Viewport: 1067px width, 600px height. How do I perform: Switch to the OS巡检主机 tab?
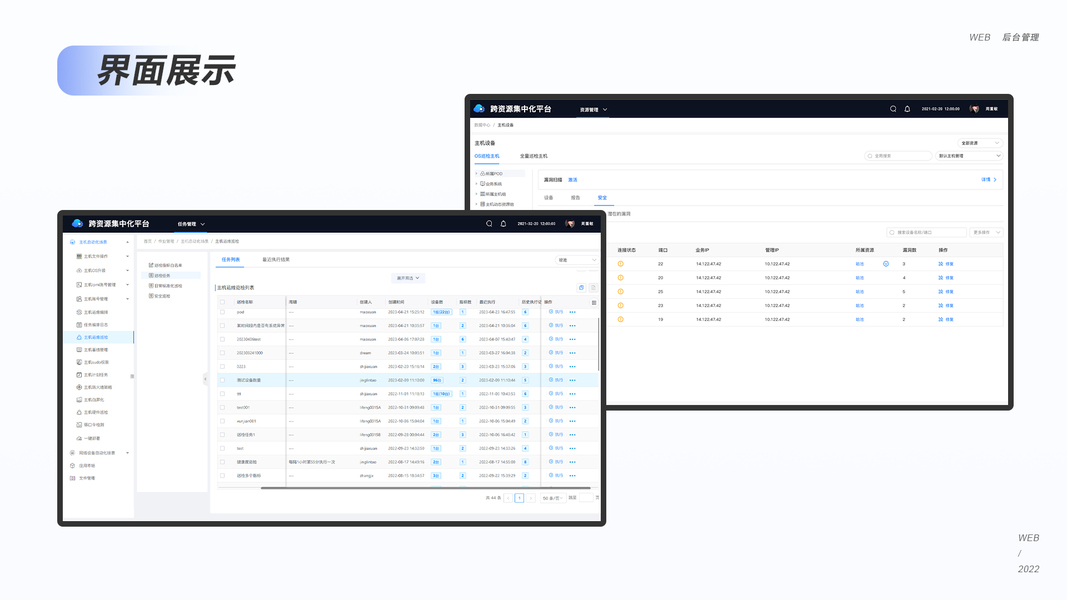(x=487, y=156)
